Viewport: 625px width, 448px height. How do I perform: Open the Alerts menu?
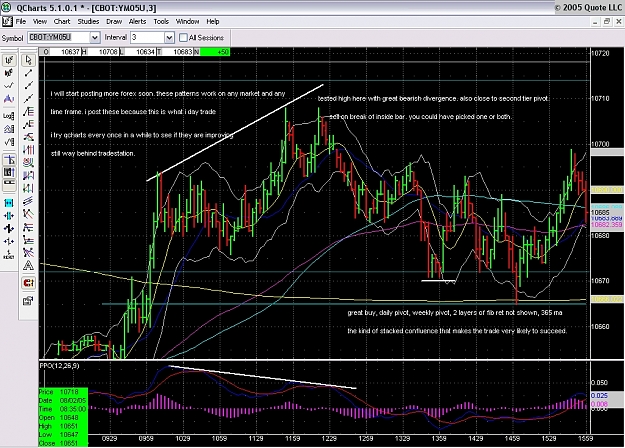pos(138,22)
